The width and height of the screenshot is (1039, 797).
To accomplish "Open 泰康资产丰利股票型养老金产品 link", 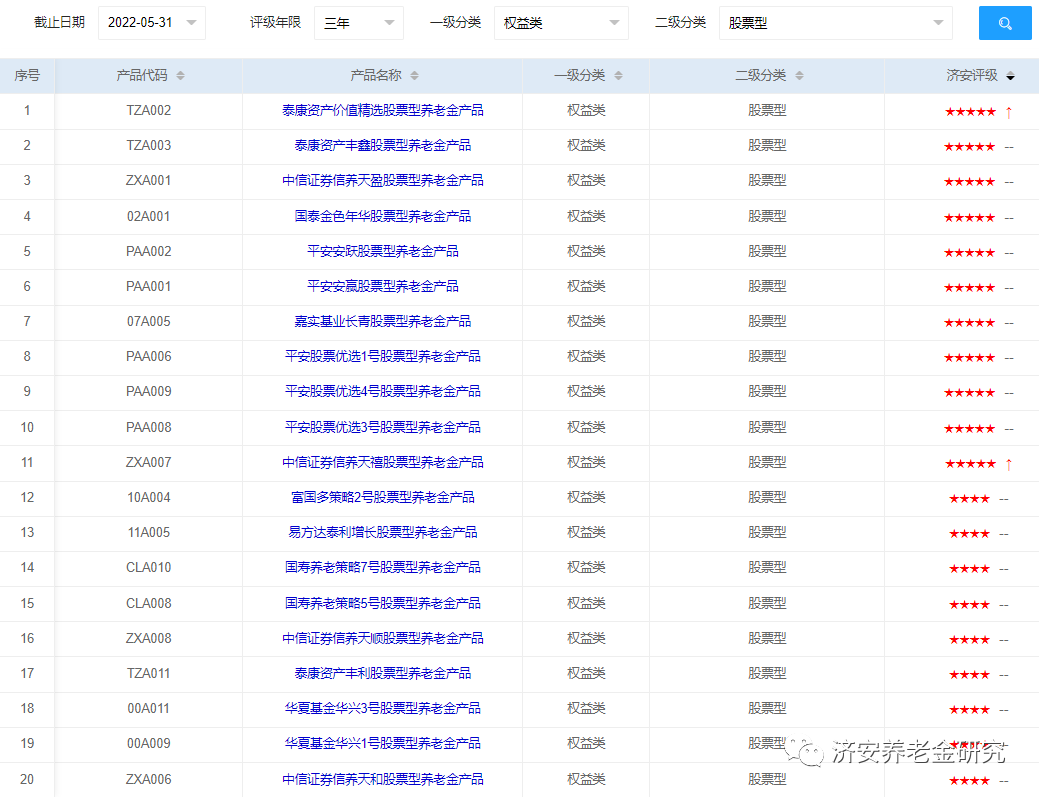I will tap(382, 674).
